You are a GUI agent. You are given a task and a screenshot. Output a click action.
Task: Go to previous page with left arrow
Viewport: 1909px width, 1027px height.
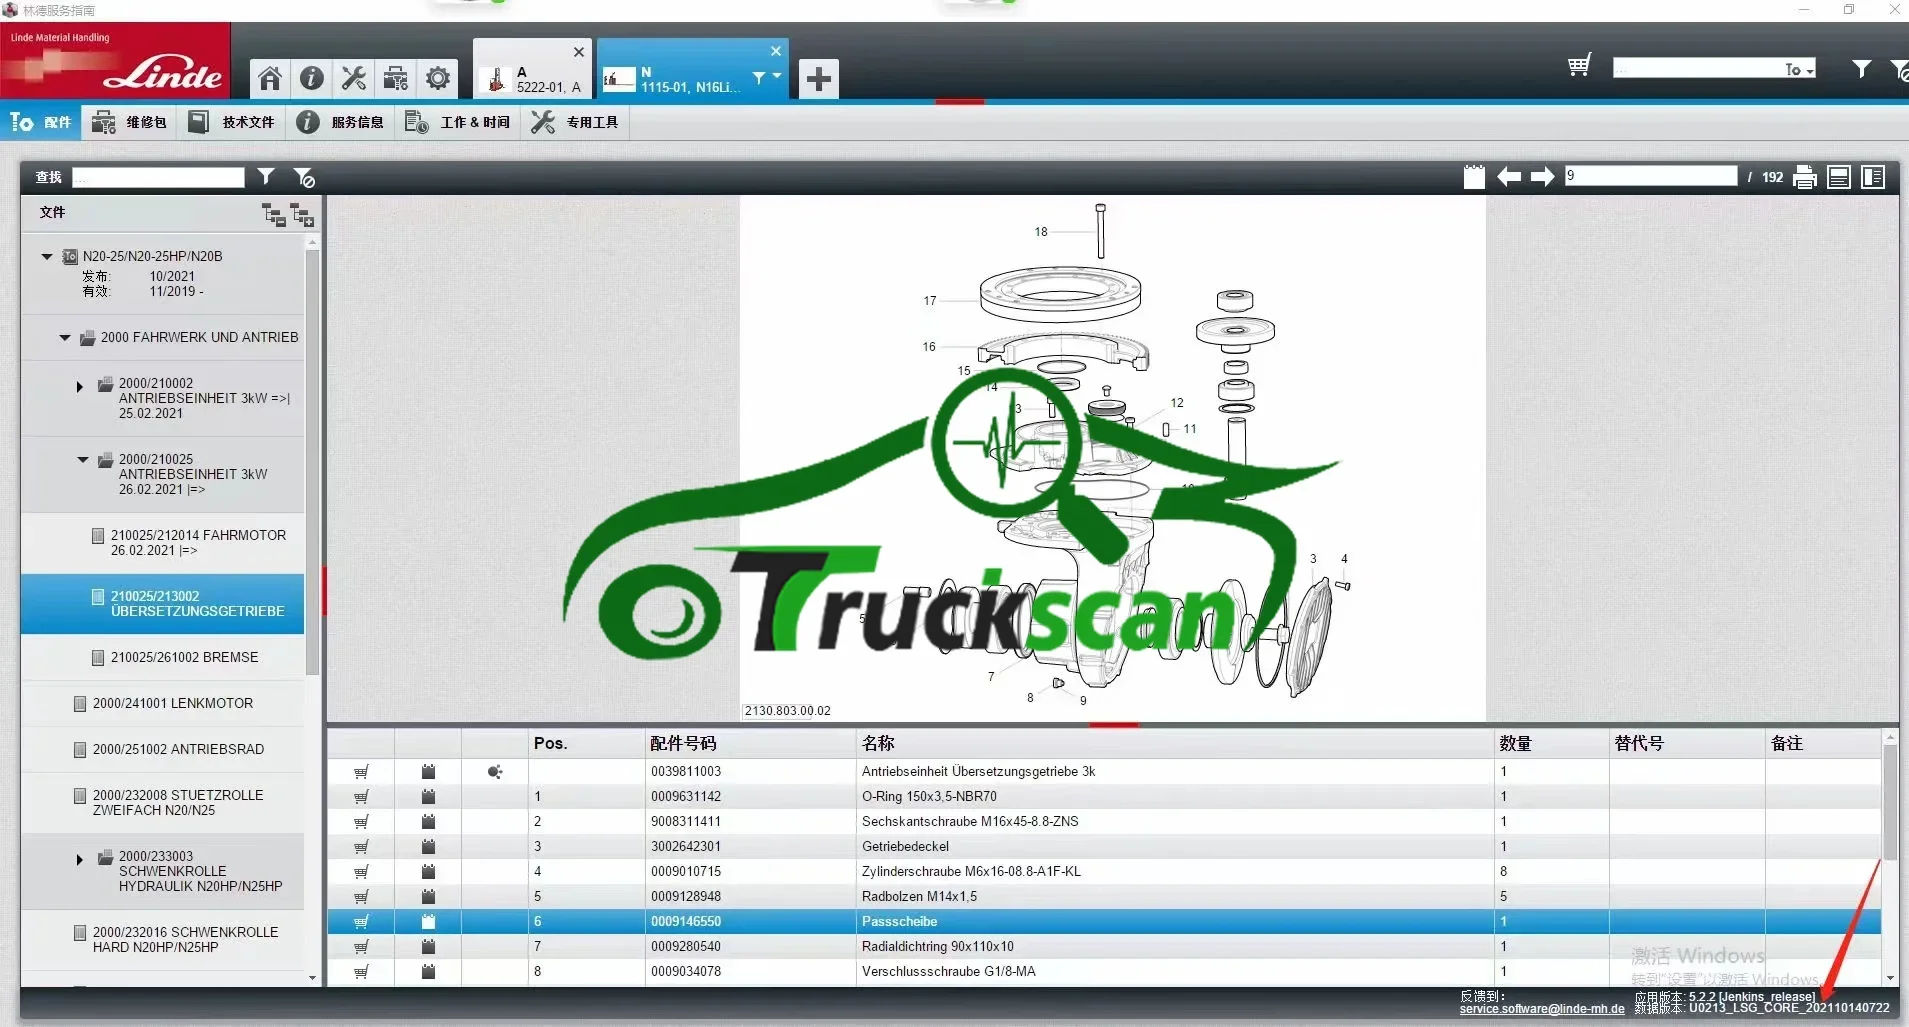pos(1508,177)
